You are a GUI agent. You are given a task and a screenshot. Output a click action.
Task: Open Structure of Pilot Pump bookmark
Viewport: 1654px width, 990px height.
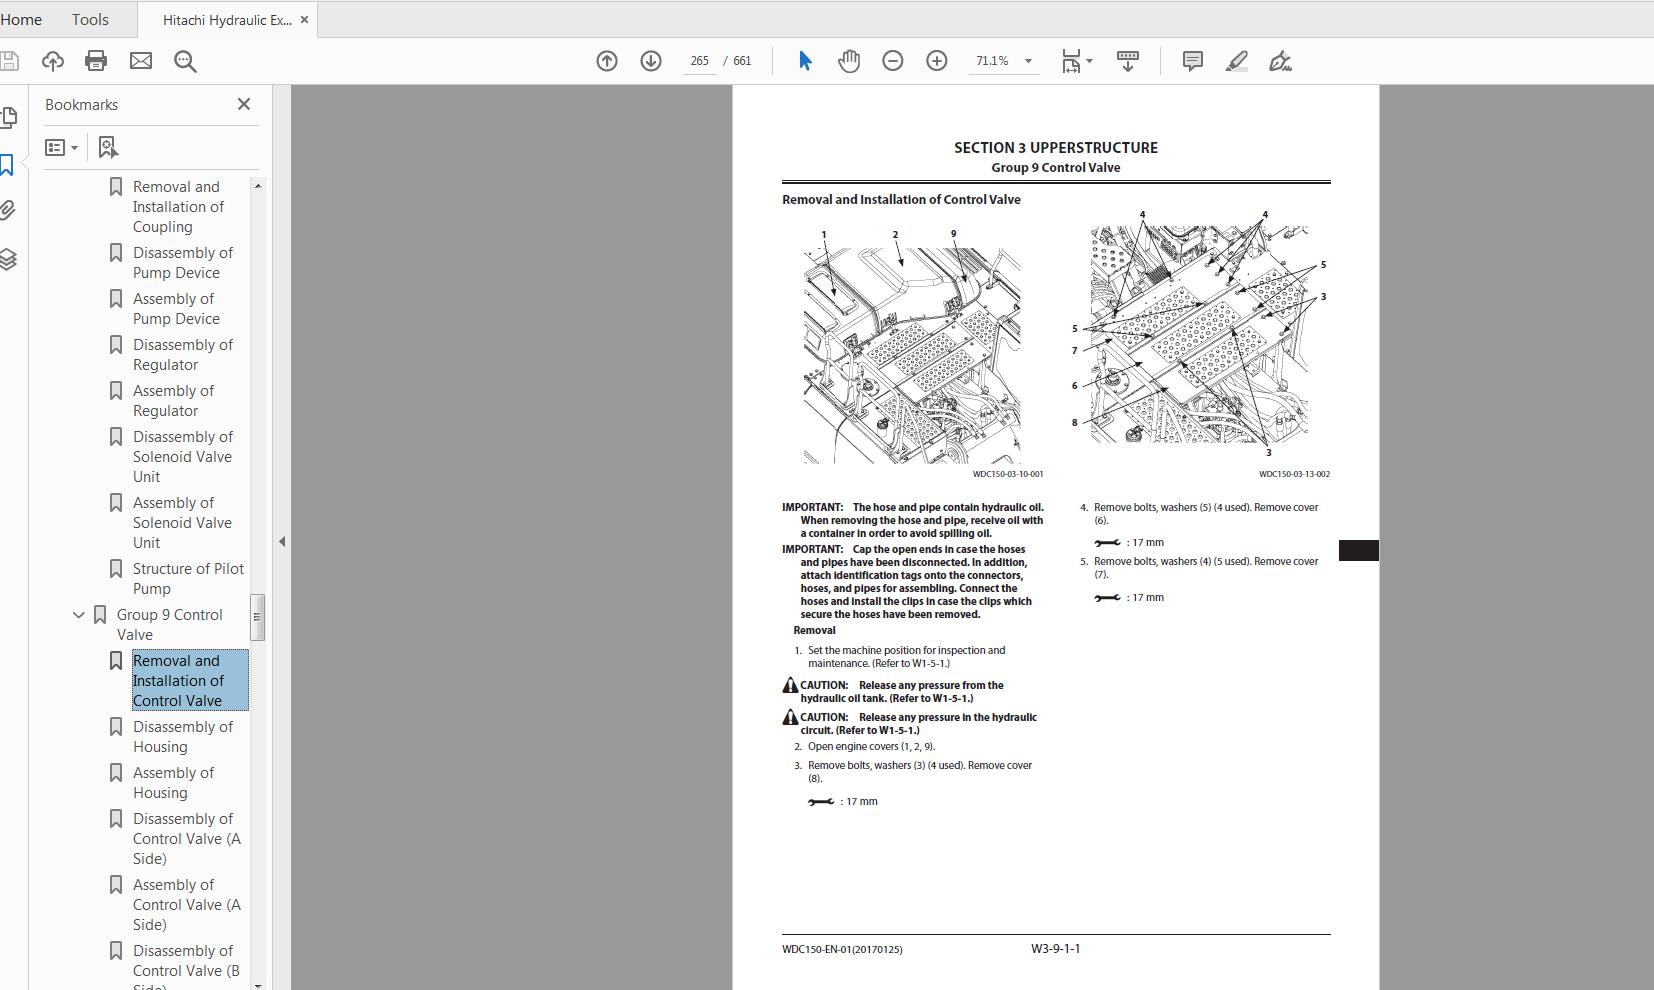tap(188, 579)
